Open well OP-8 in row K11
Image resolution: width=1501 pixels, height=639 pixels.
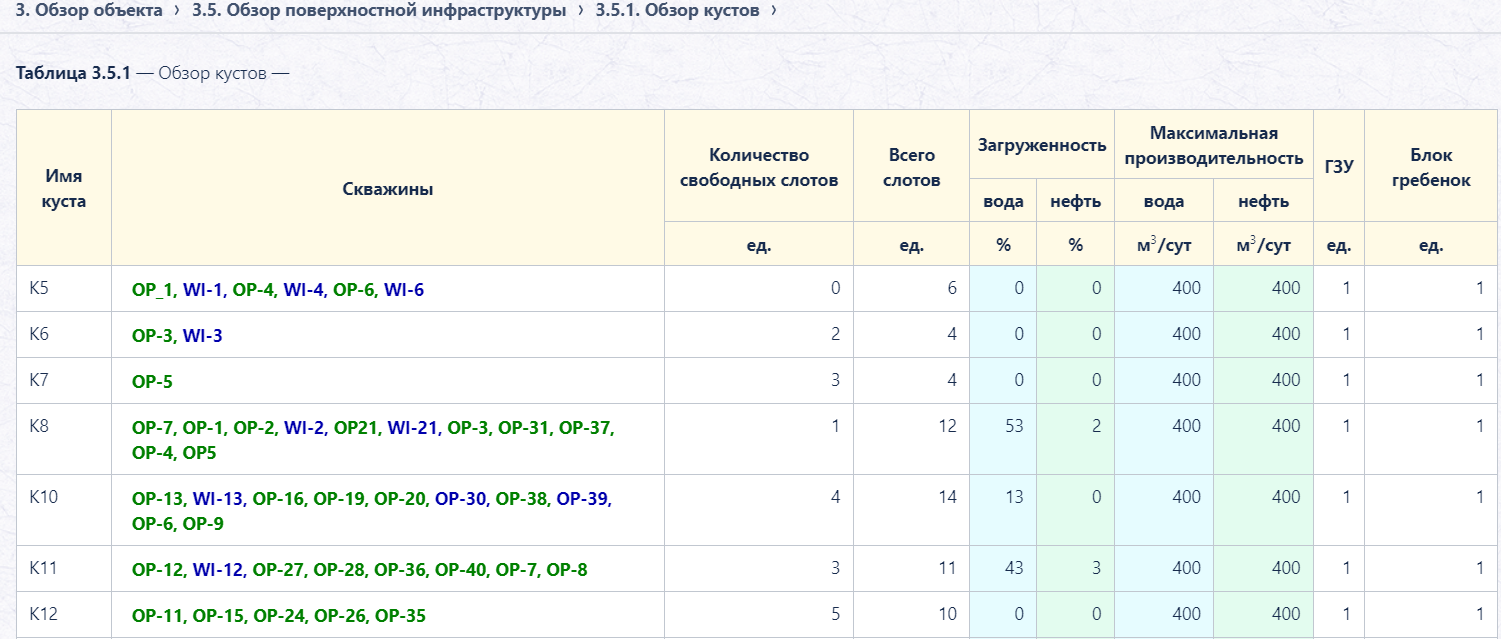567,570
